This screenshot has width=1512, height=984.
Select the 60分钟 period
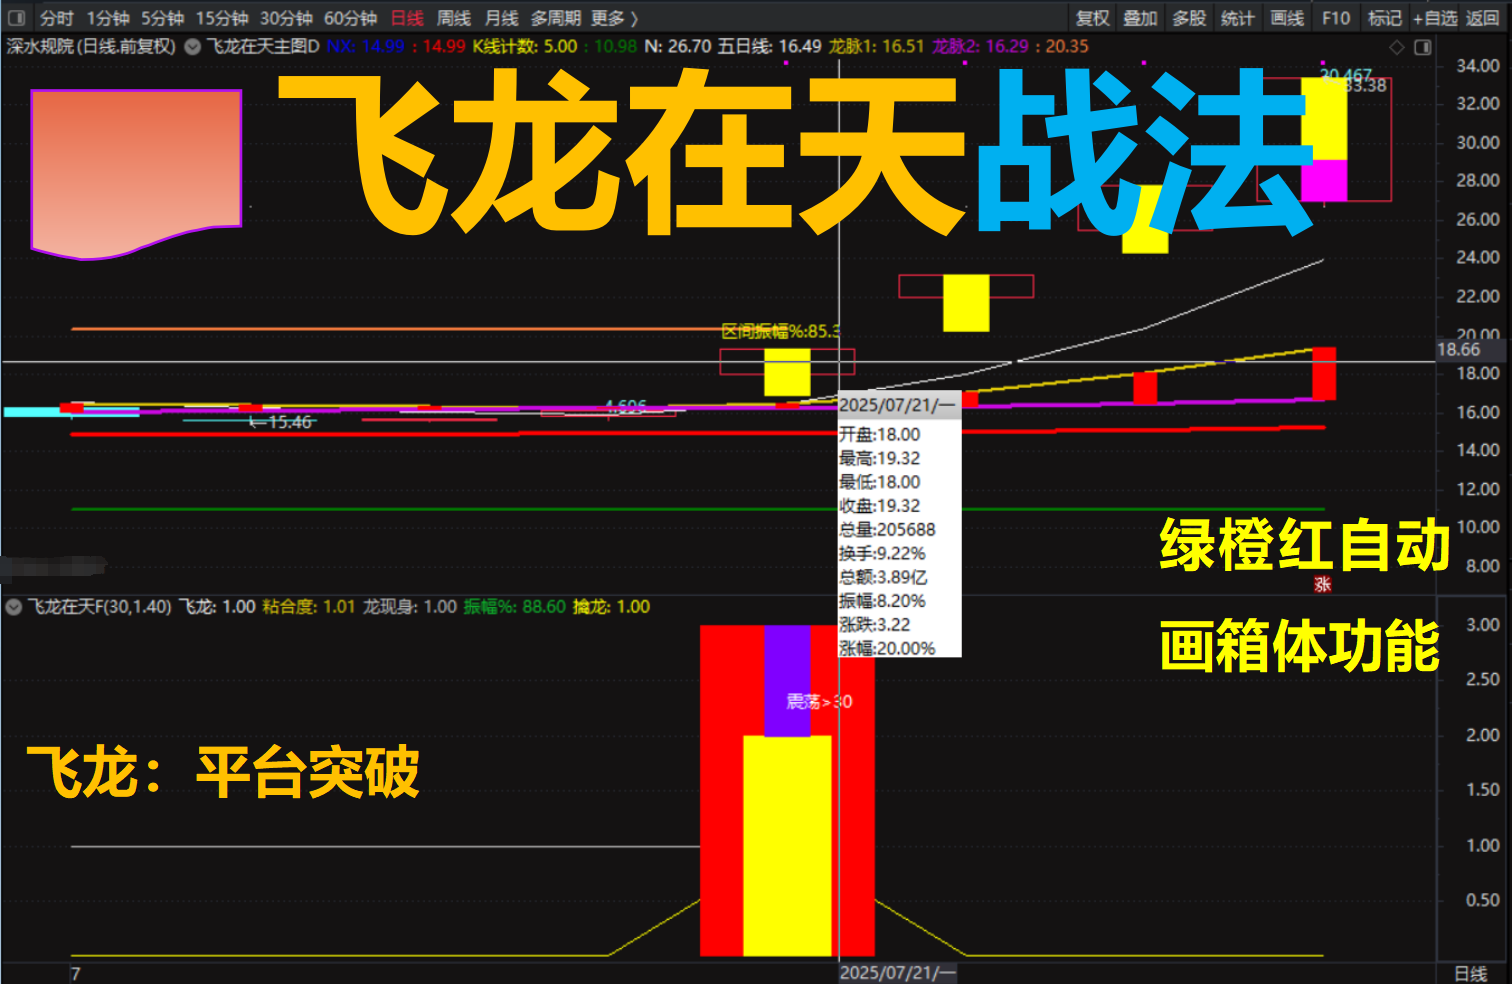click(350, 18)
